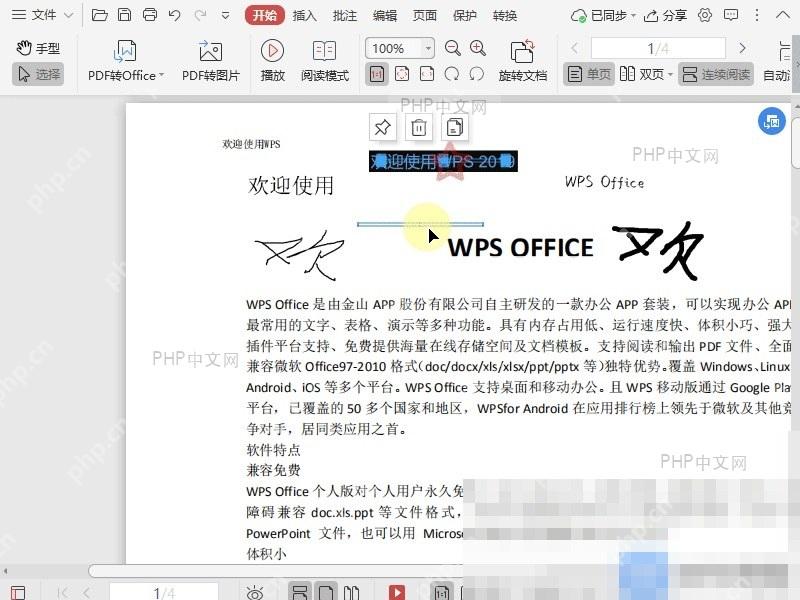Zoom in with the plus magnifier
The image size is (800, 600).
(478, 48)
